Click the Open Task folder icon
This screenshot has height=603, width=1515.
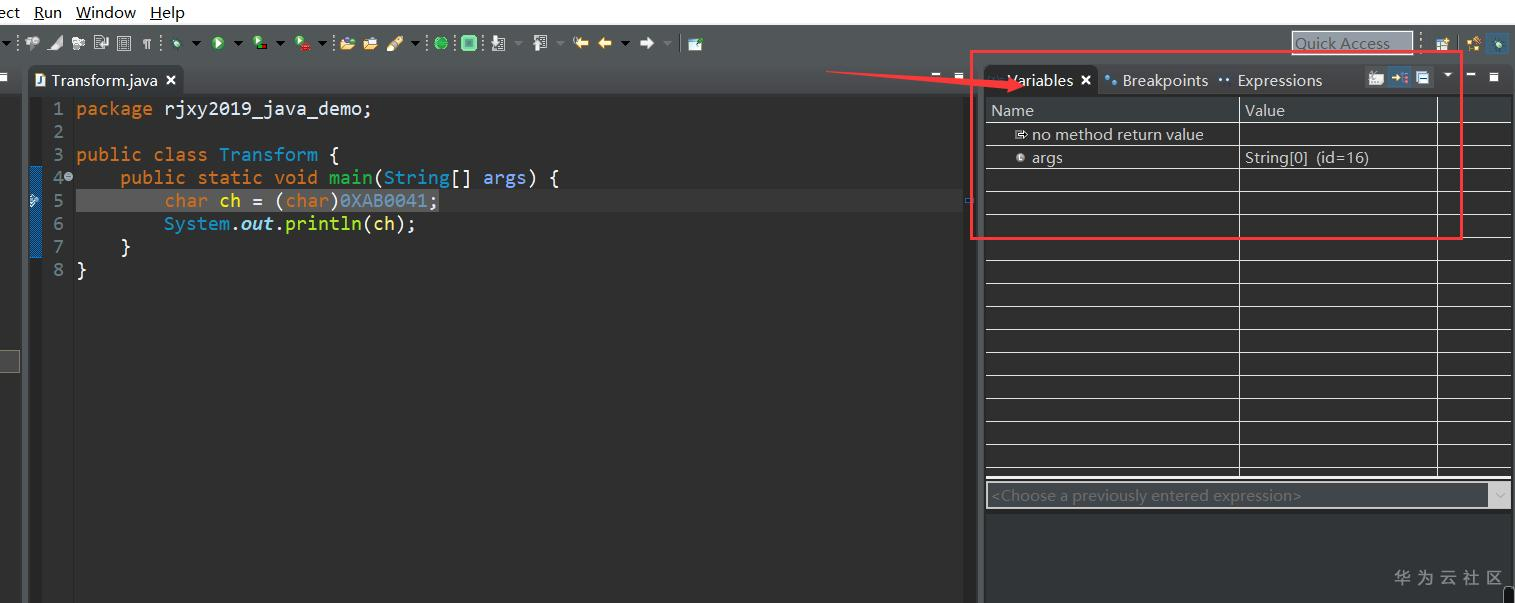click(x=369, y=43)
